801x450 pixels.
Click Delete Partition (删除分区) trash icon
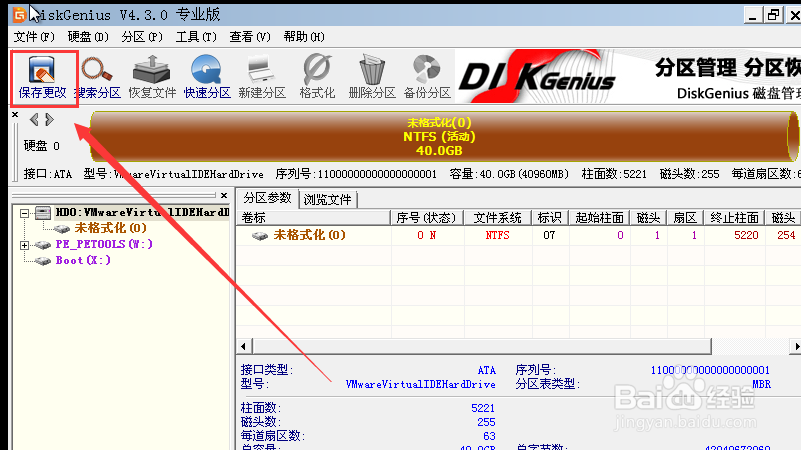point(372,78)
